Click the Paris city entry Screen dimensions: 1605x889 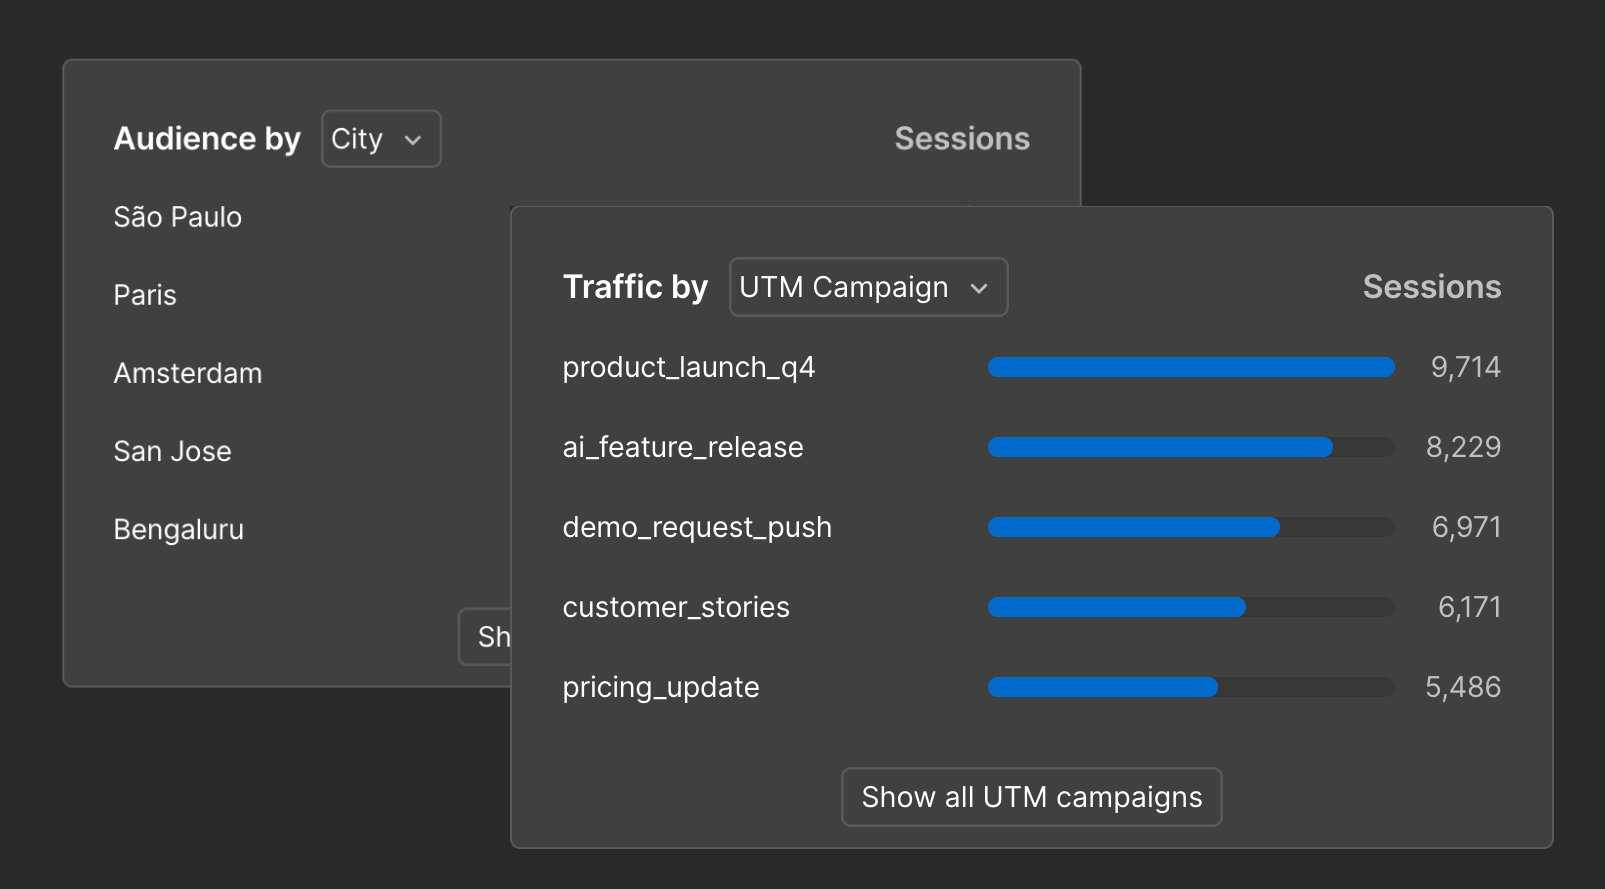(145, 295)
